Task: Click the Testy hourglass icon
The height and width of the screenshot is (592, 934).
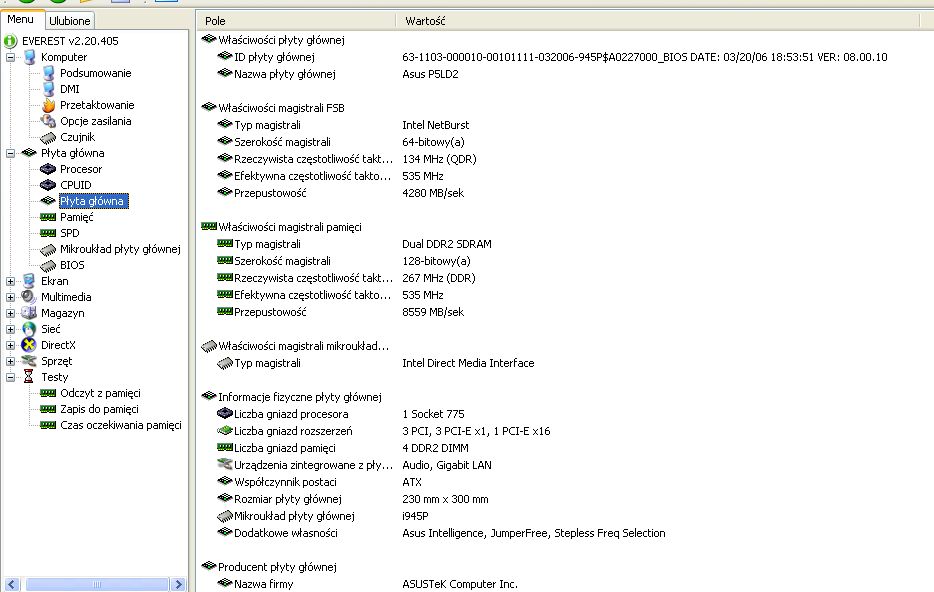Action: tap(29, 376)
